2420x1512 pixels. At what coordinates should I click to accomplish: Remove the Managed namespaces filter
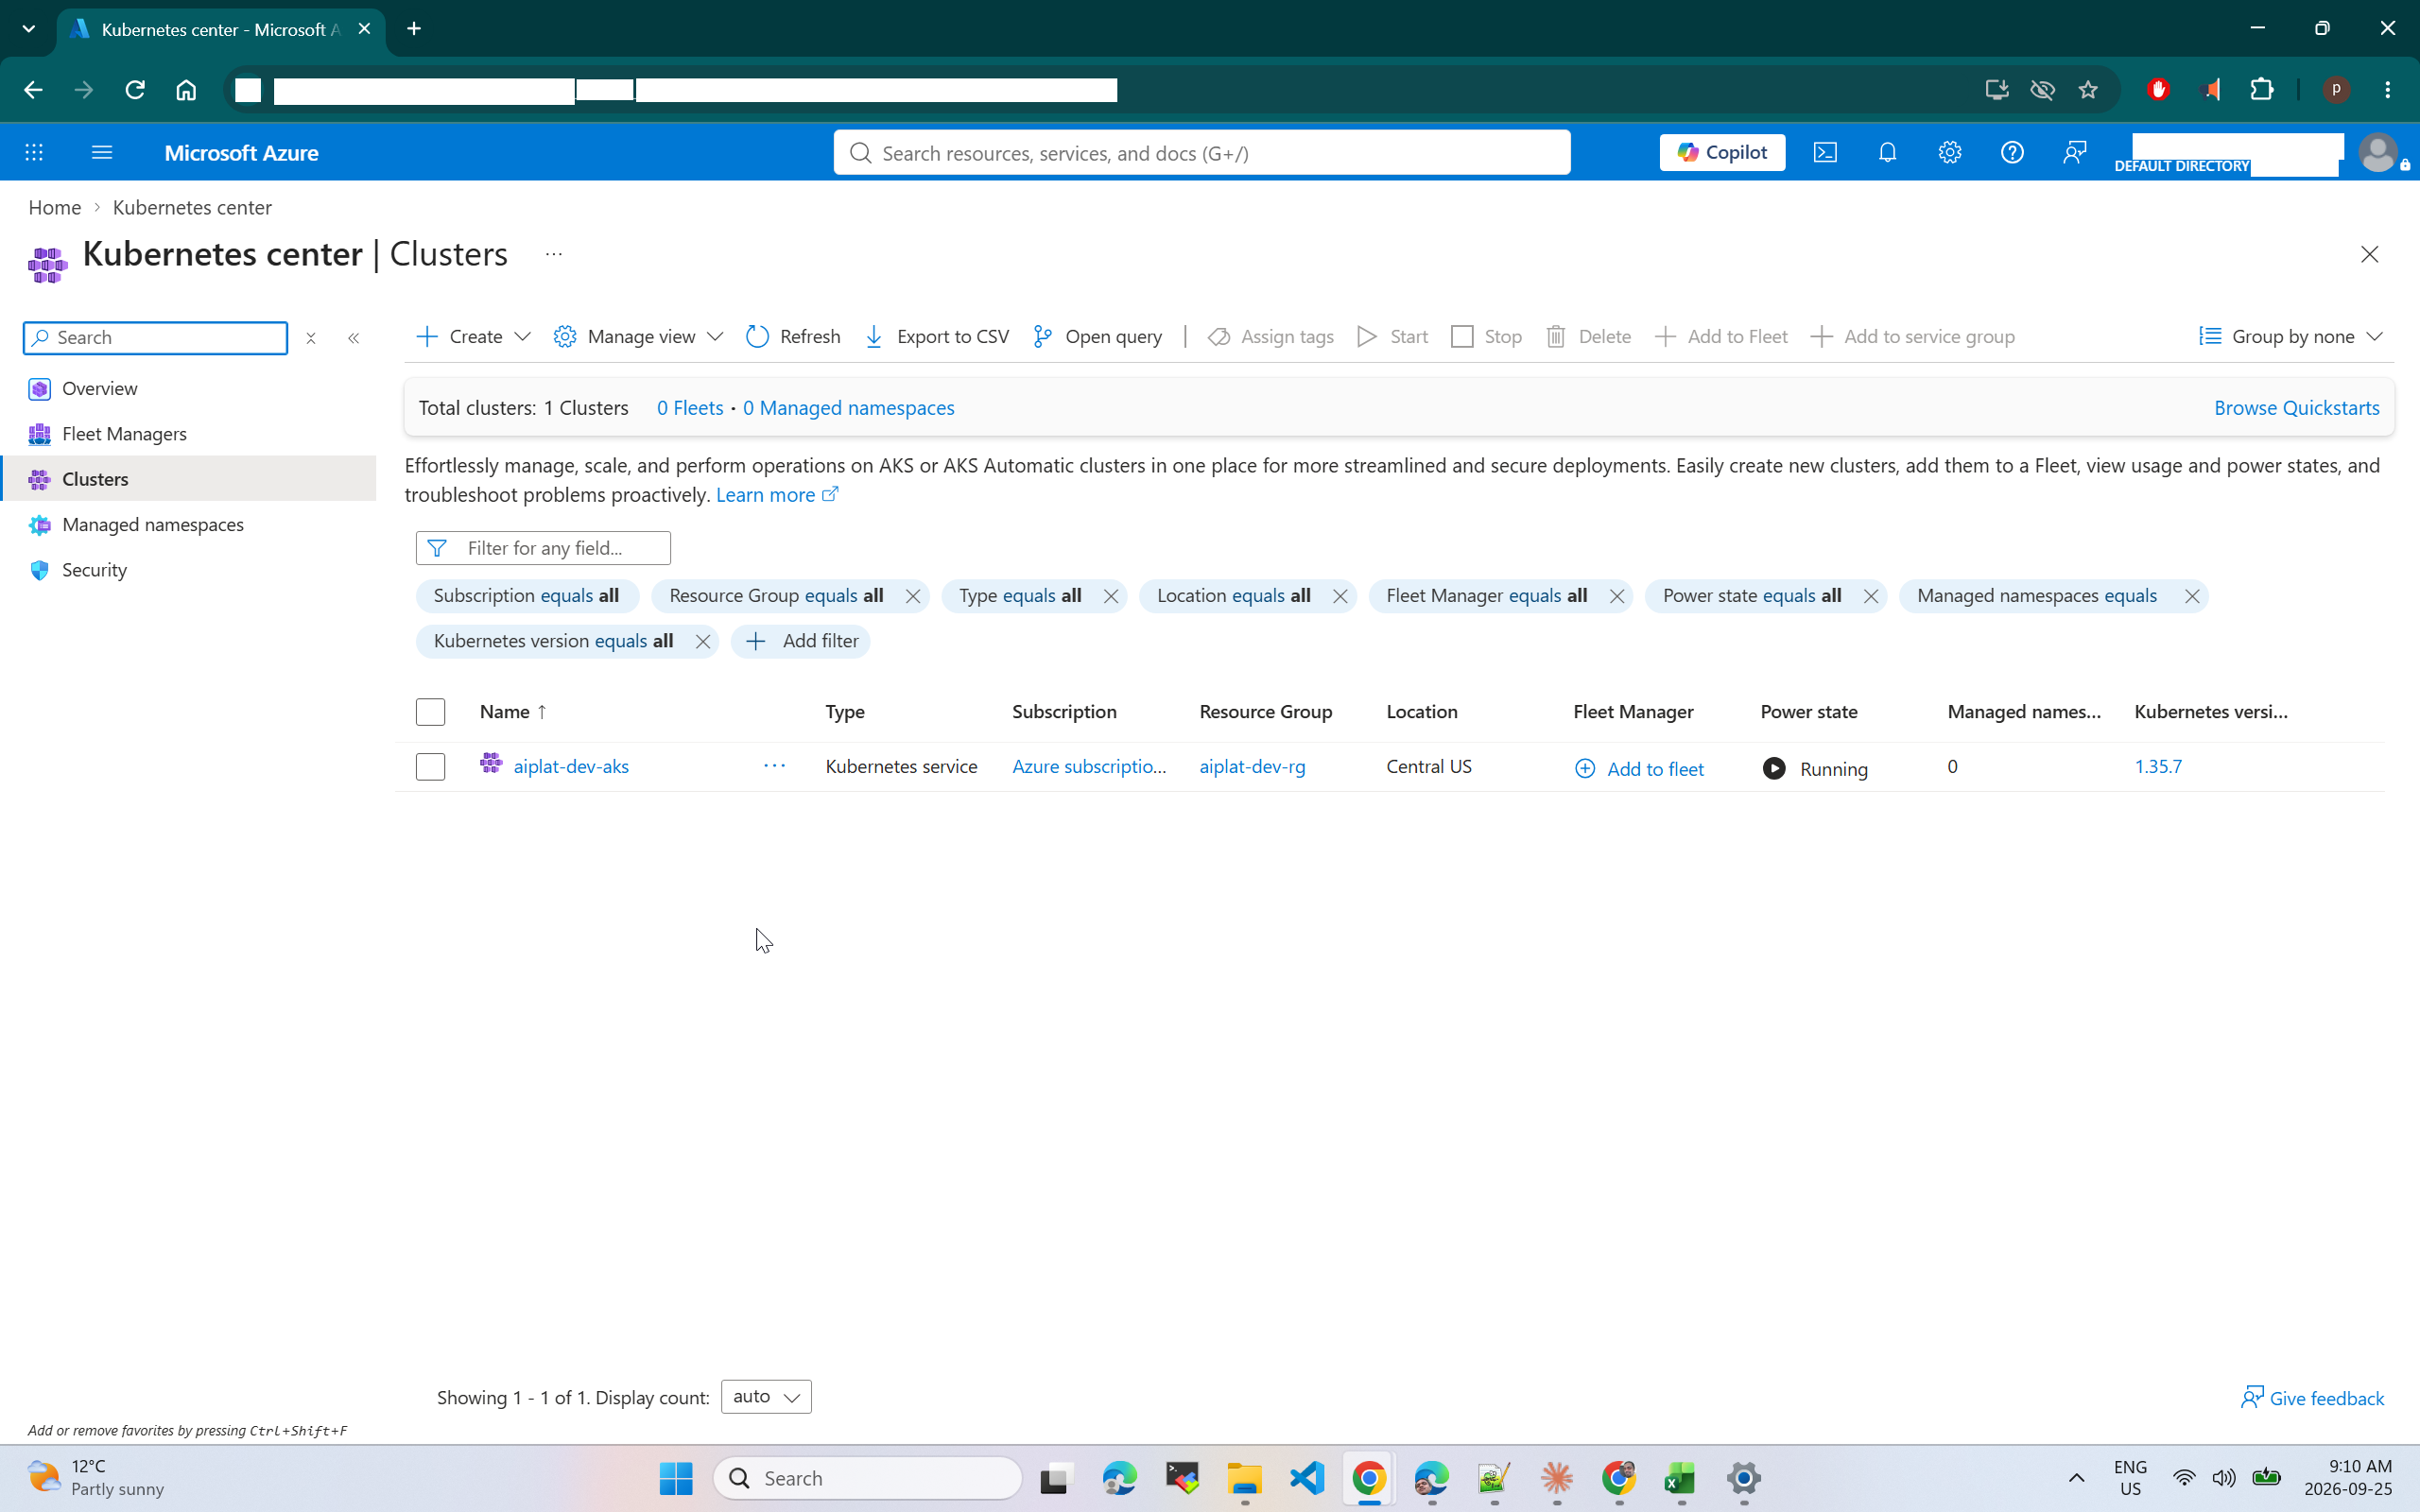click(2191, 596)
